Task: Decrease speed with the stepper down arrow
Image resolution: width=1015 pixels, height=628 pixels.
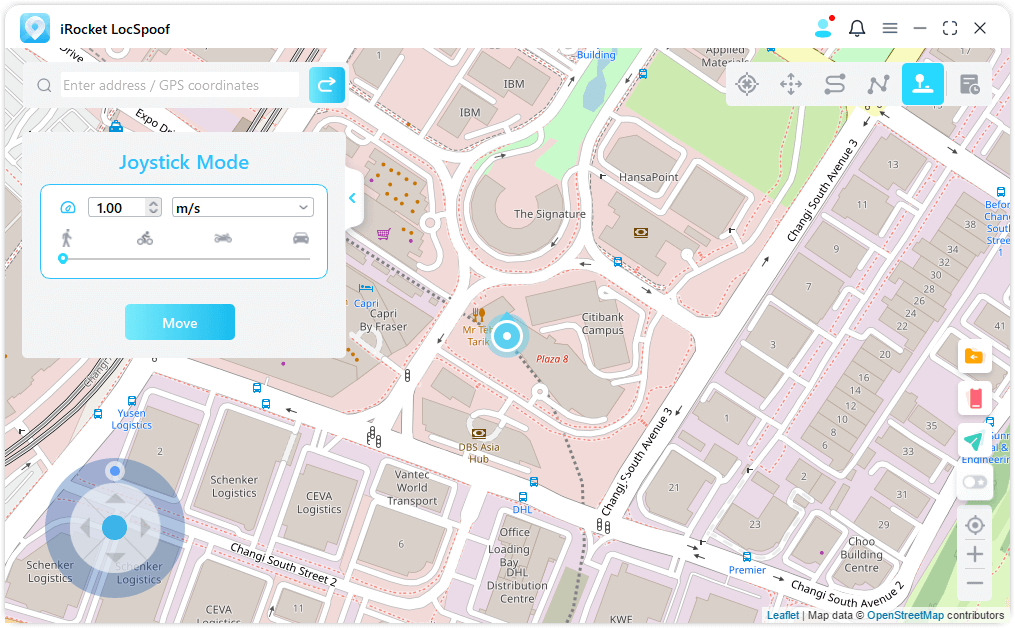Action: (153, 212)
